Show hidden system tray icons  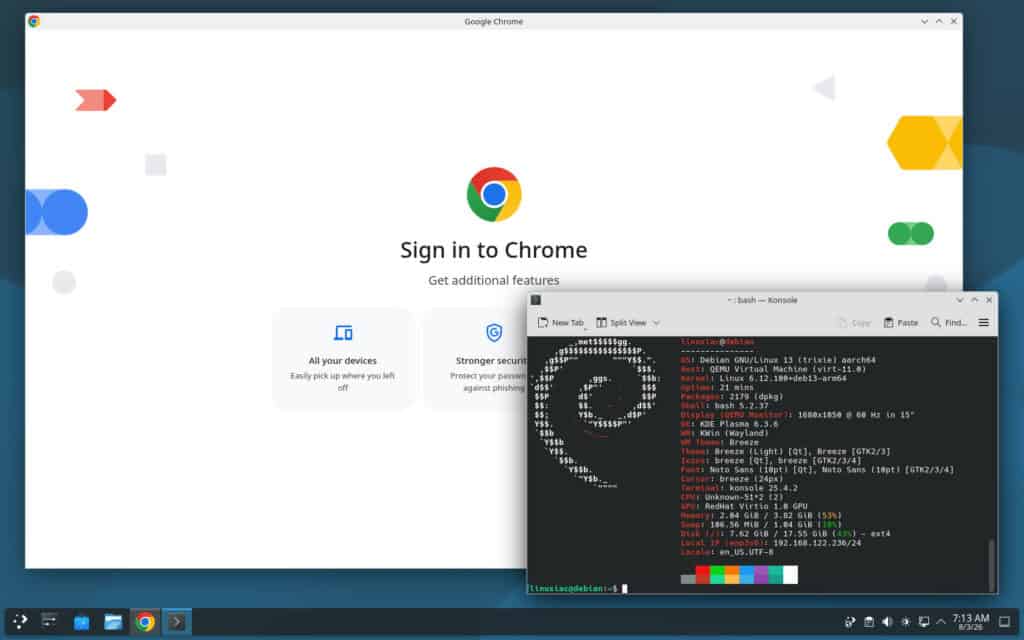(x=941, y=622)
